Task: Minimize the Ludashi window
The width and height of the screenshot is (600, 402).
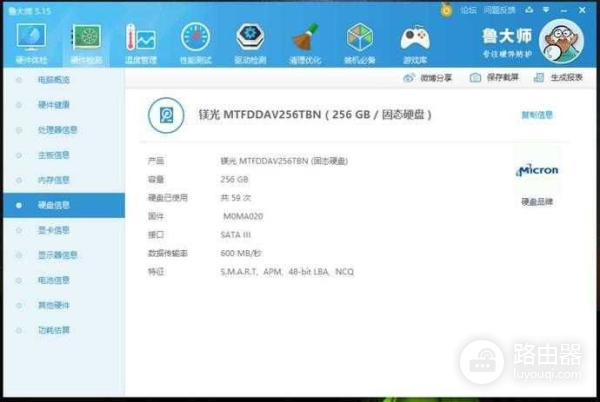Action: point(564,11)
